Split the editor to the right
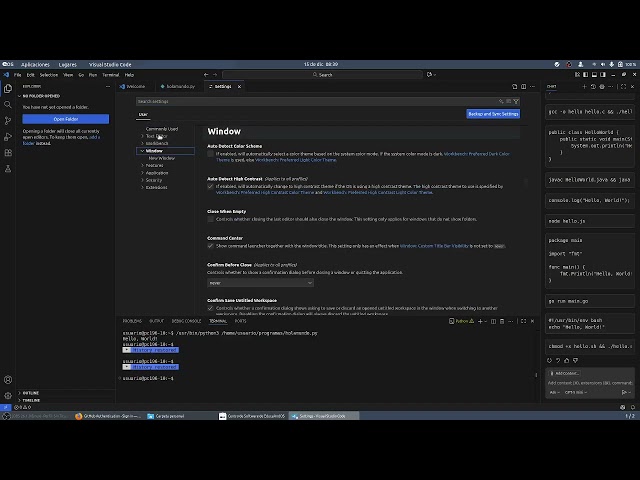The height and width of the screenshot is (480, 640). [524, 87]
